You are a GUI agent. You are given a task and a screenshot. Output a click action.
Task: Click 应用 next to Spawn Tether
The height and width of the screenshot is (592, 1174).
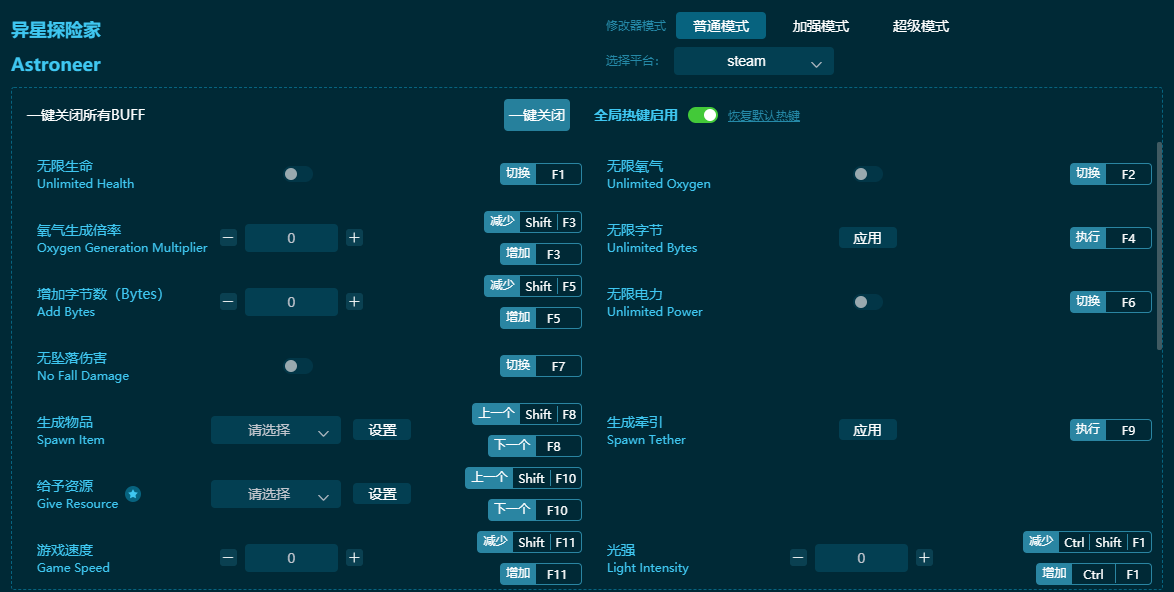point(867,429)
